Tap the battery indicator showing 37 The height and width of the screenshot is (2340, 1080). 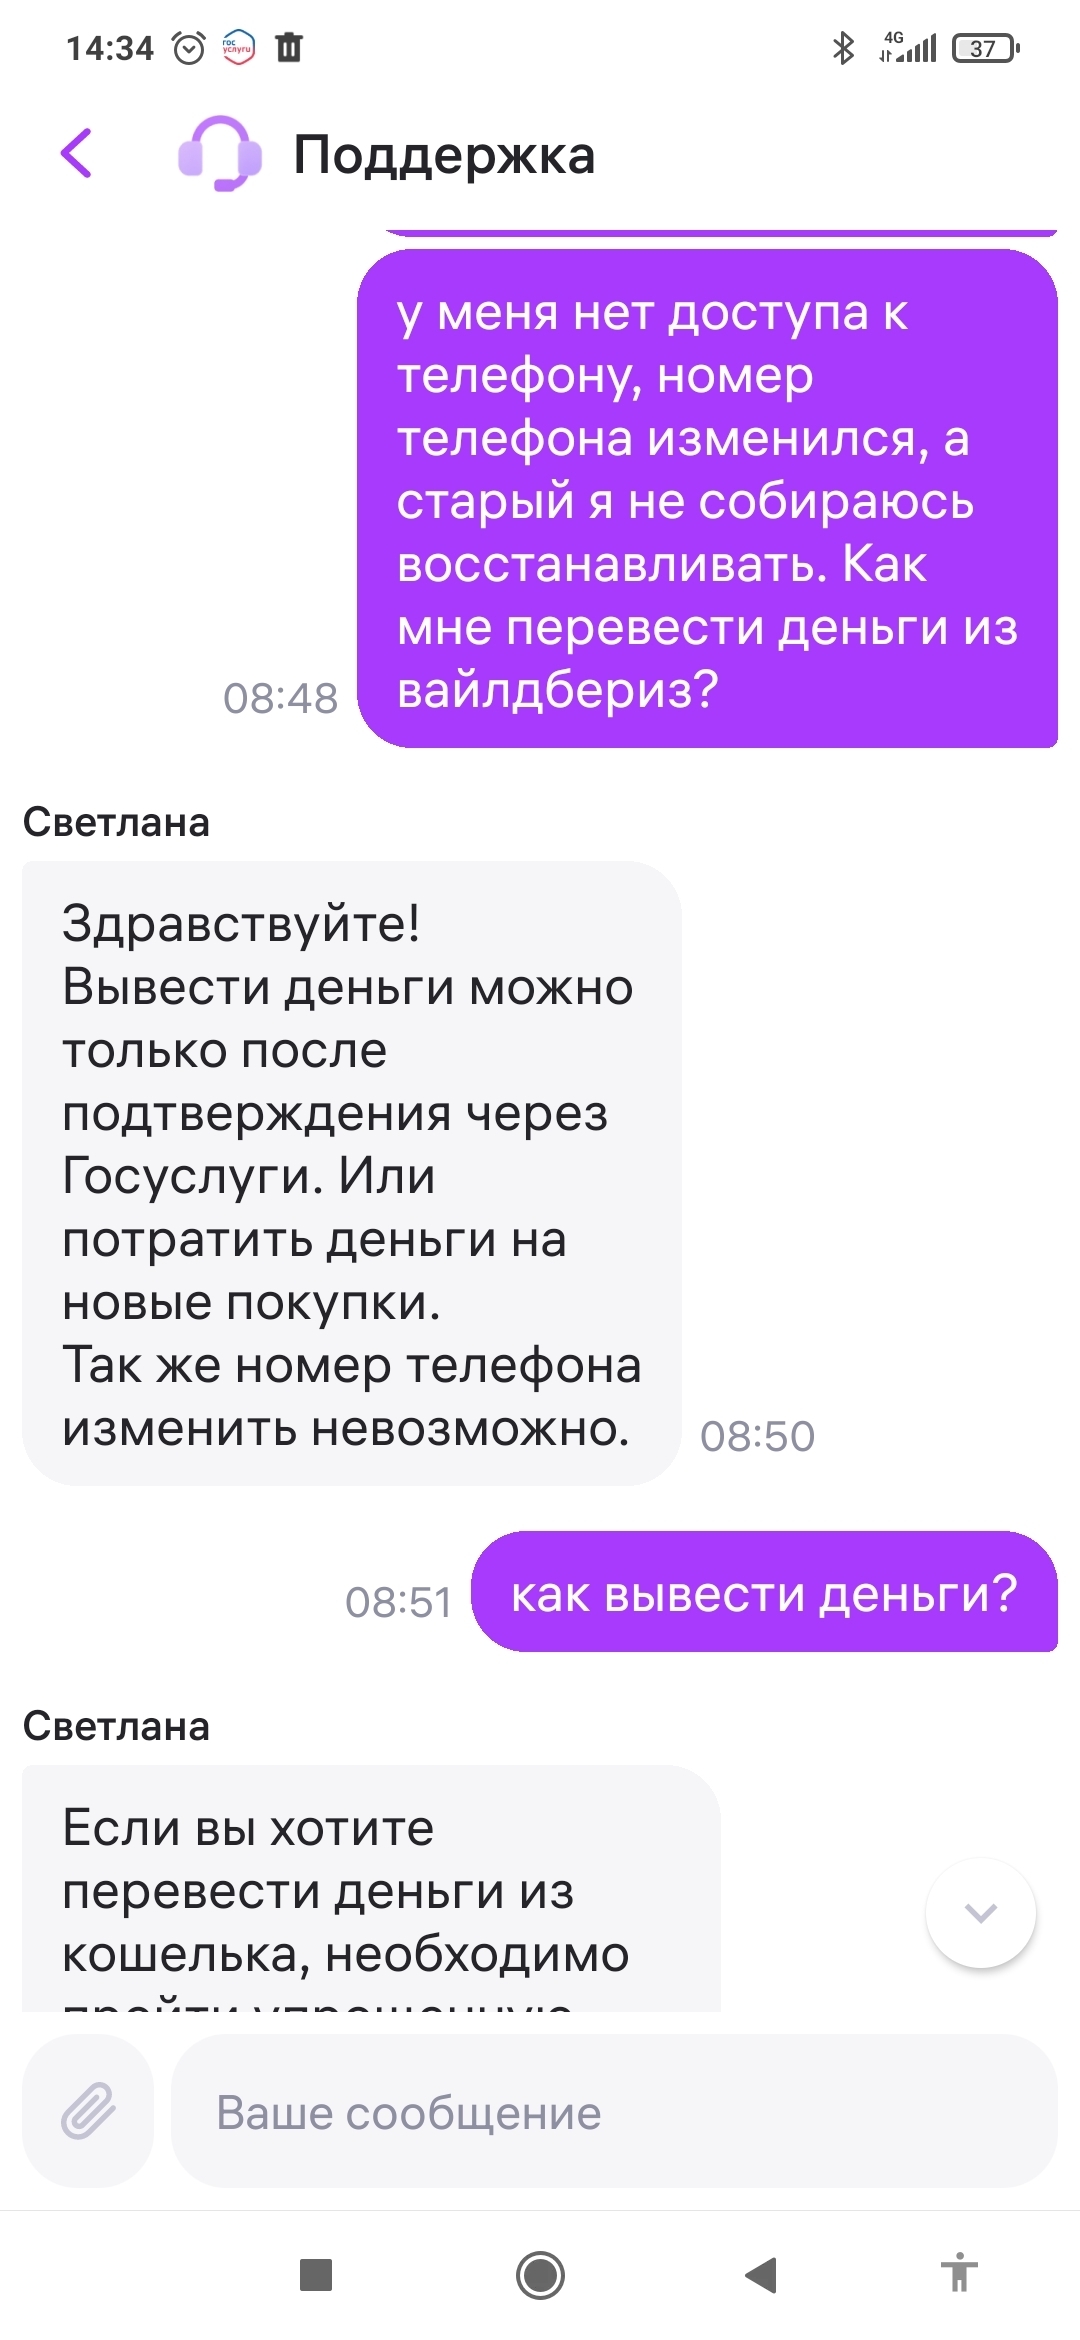coord(986,48)
